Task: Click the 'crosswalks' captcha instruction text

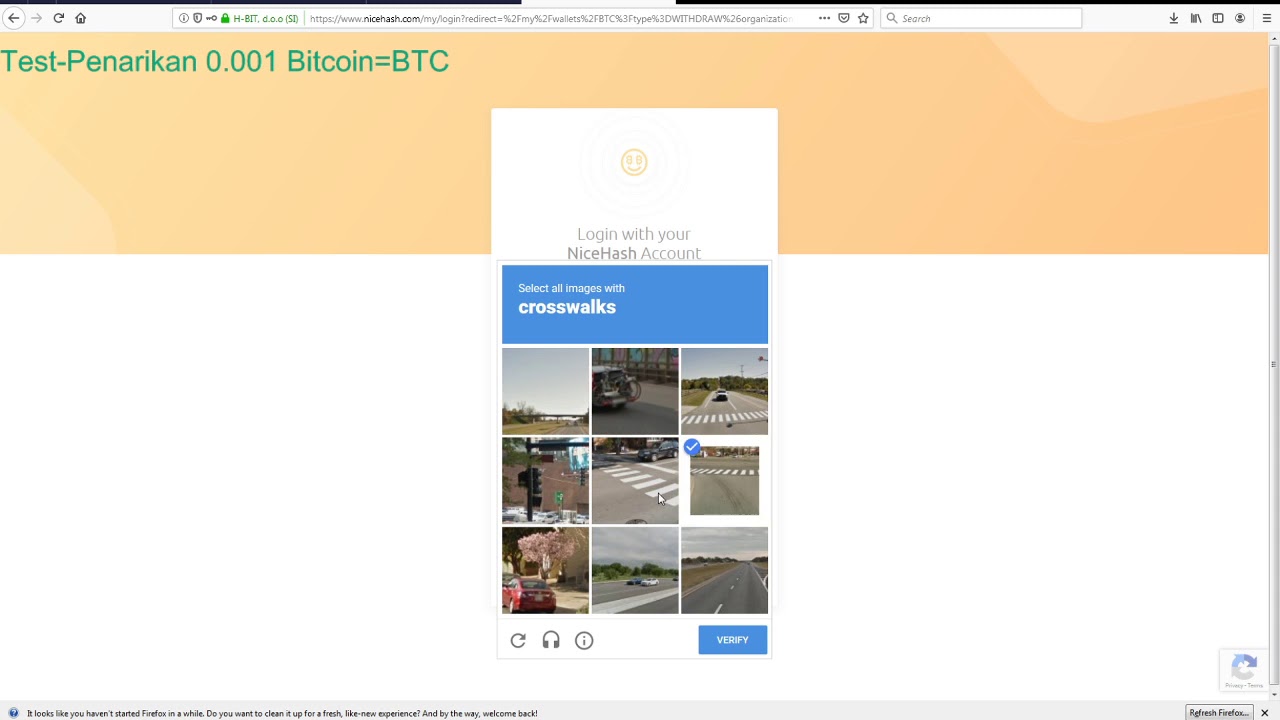Action: tap(567, 307)
